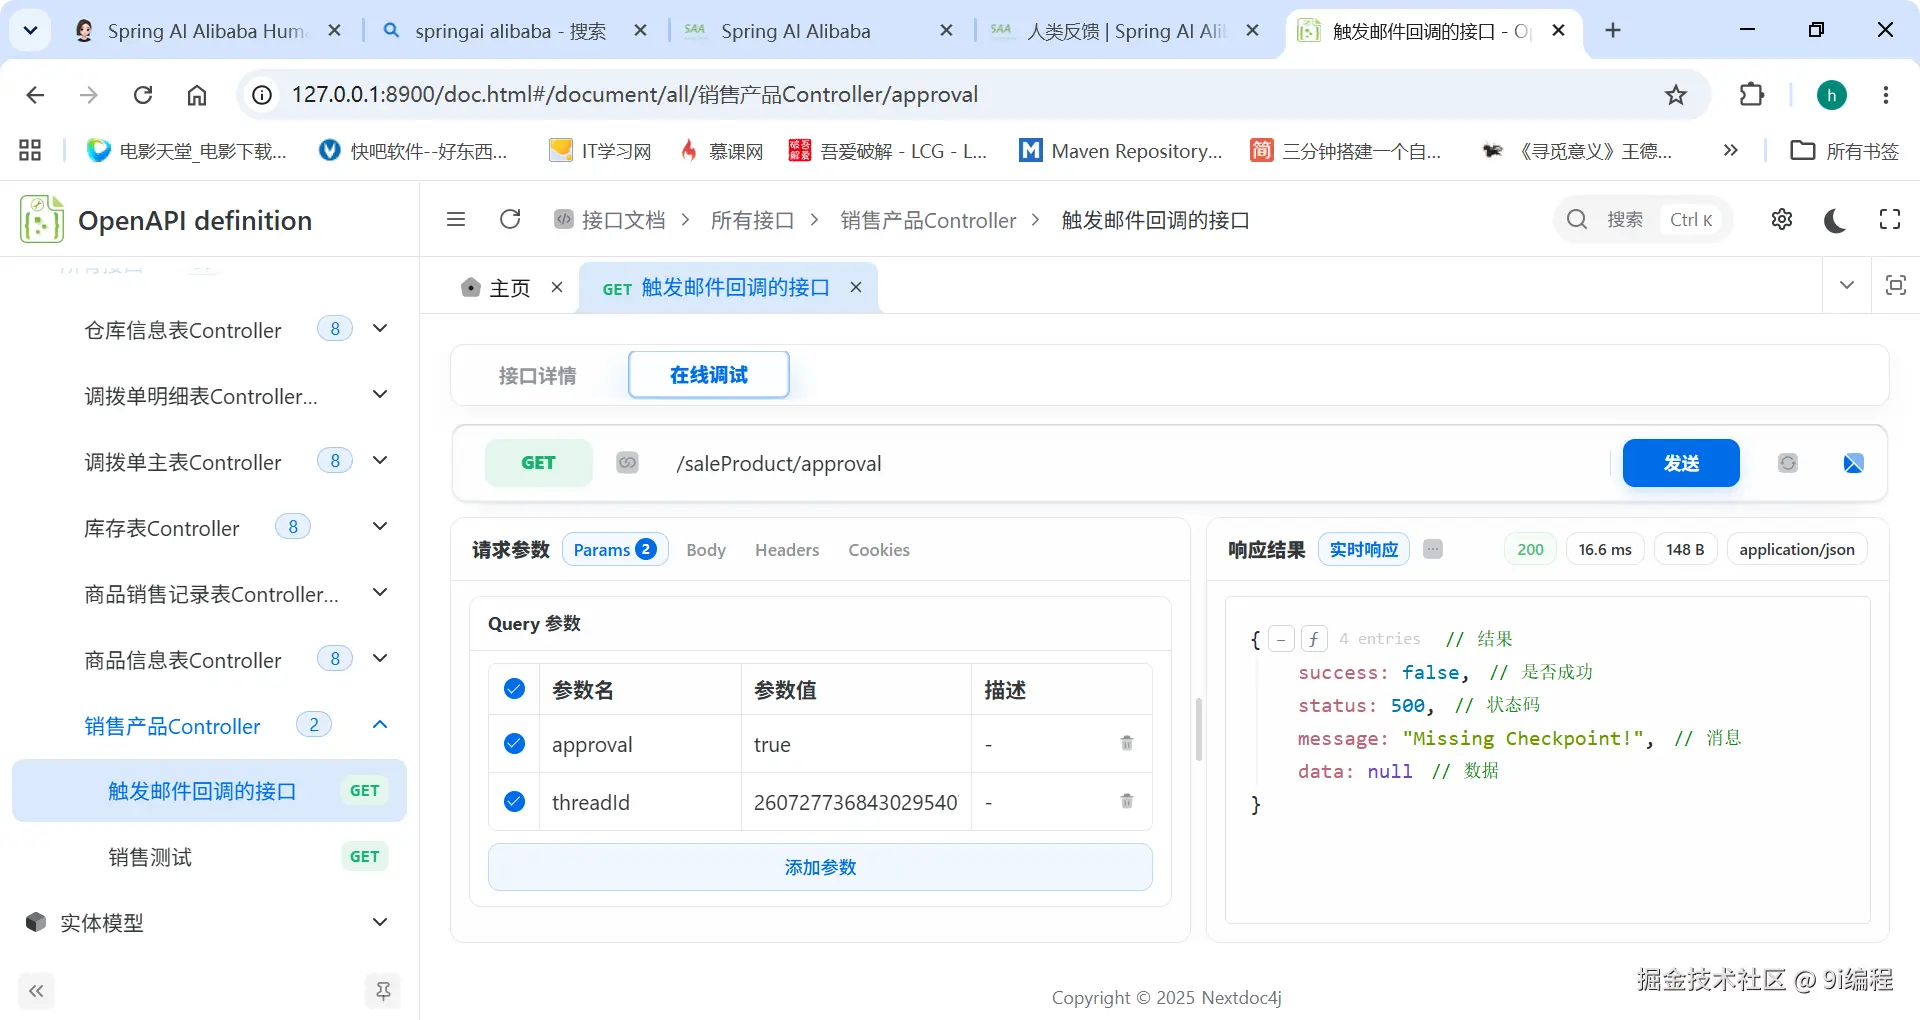Click 销售产品Controller breadcrumb link
Screen dimensions: 1920x1020
pyautogui.click(x=928, y=220)
